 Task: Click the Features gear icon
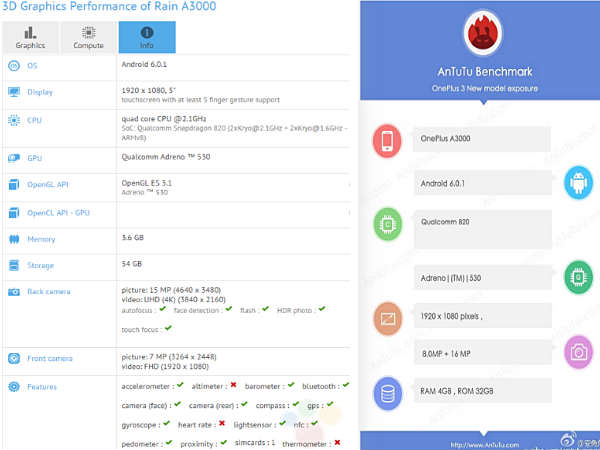click(14, 387)
